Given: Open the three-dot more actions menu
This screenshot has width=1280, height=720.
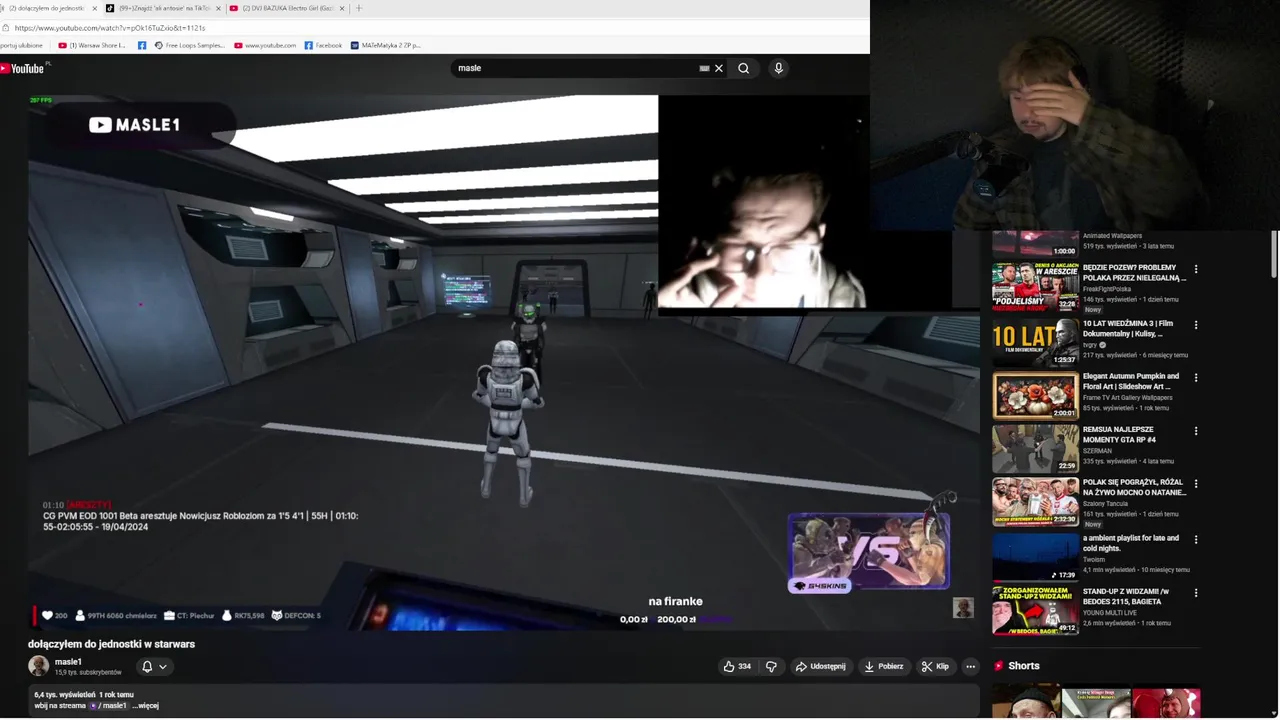Looking at the screenshot, I should click(x=970, y=666).
